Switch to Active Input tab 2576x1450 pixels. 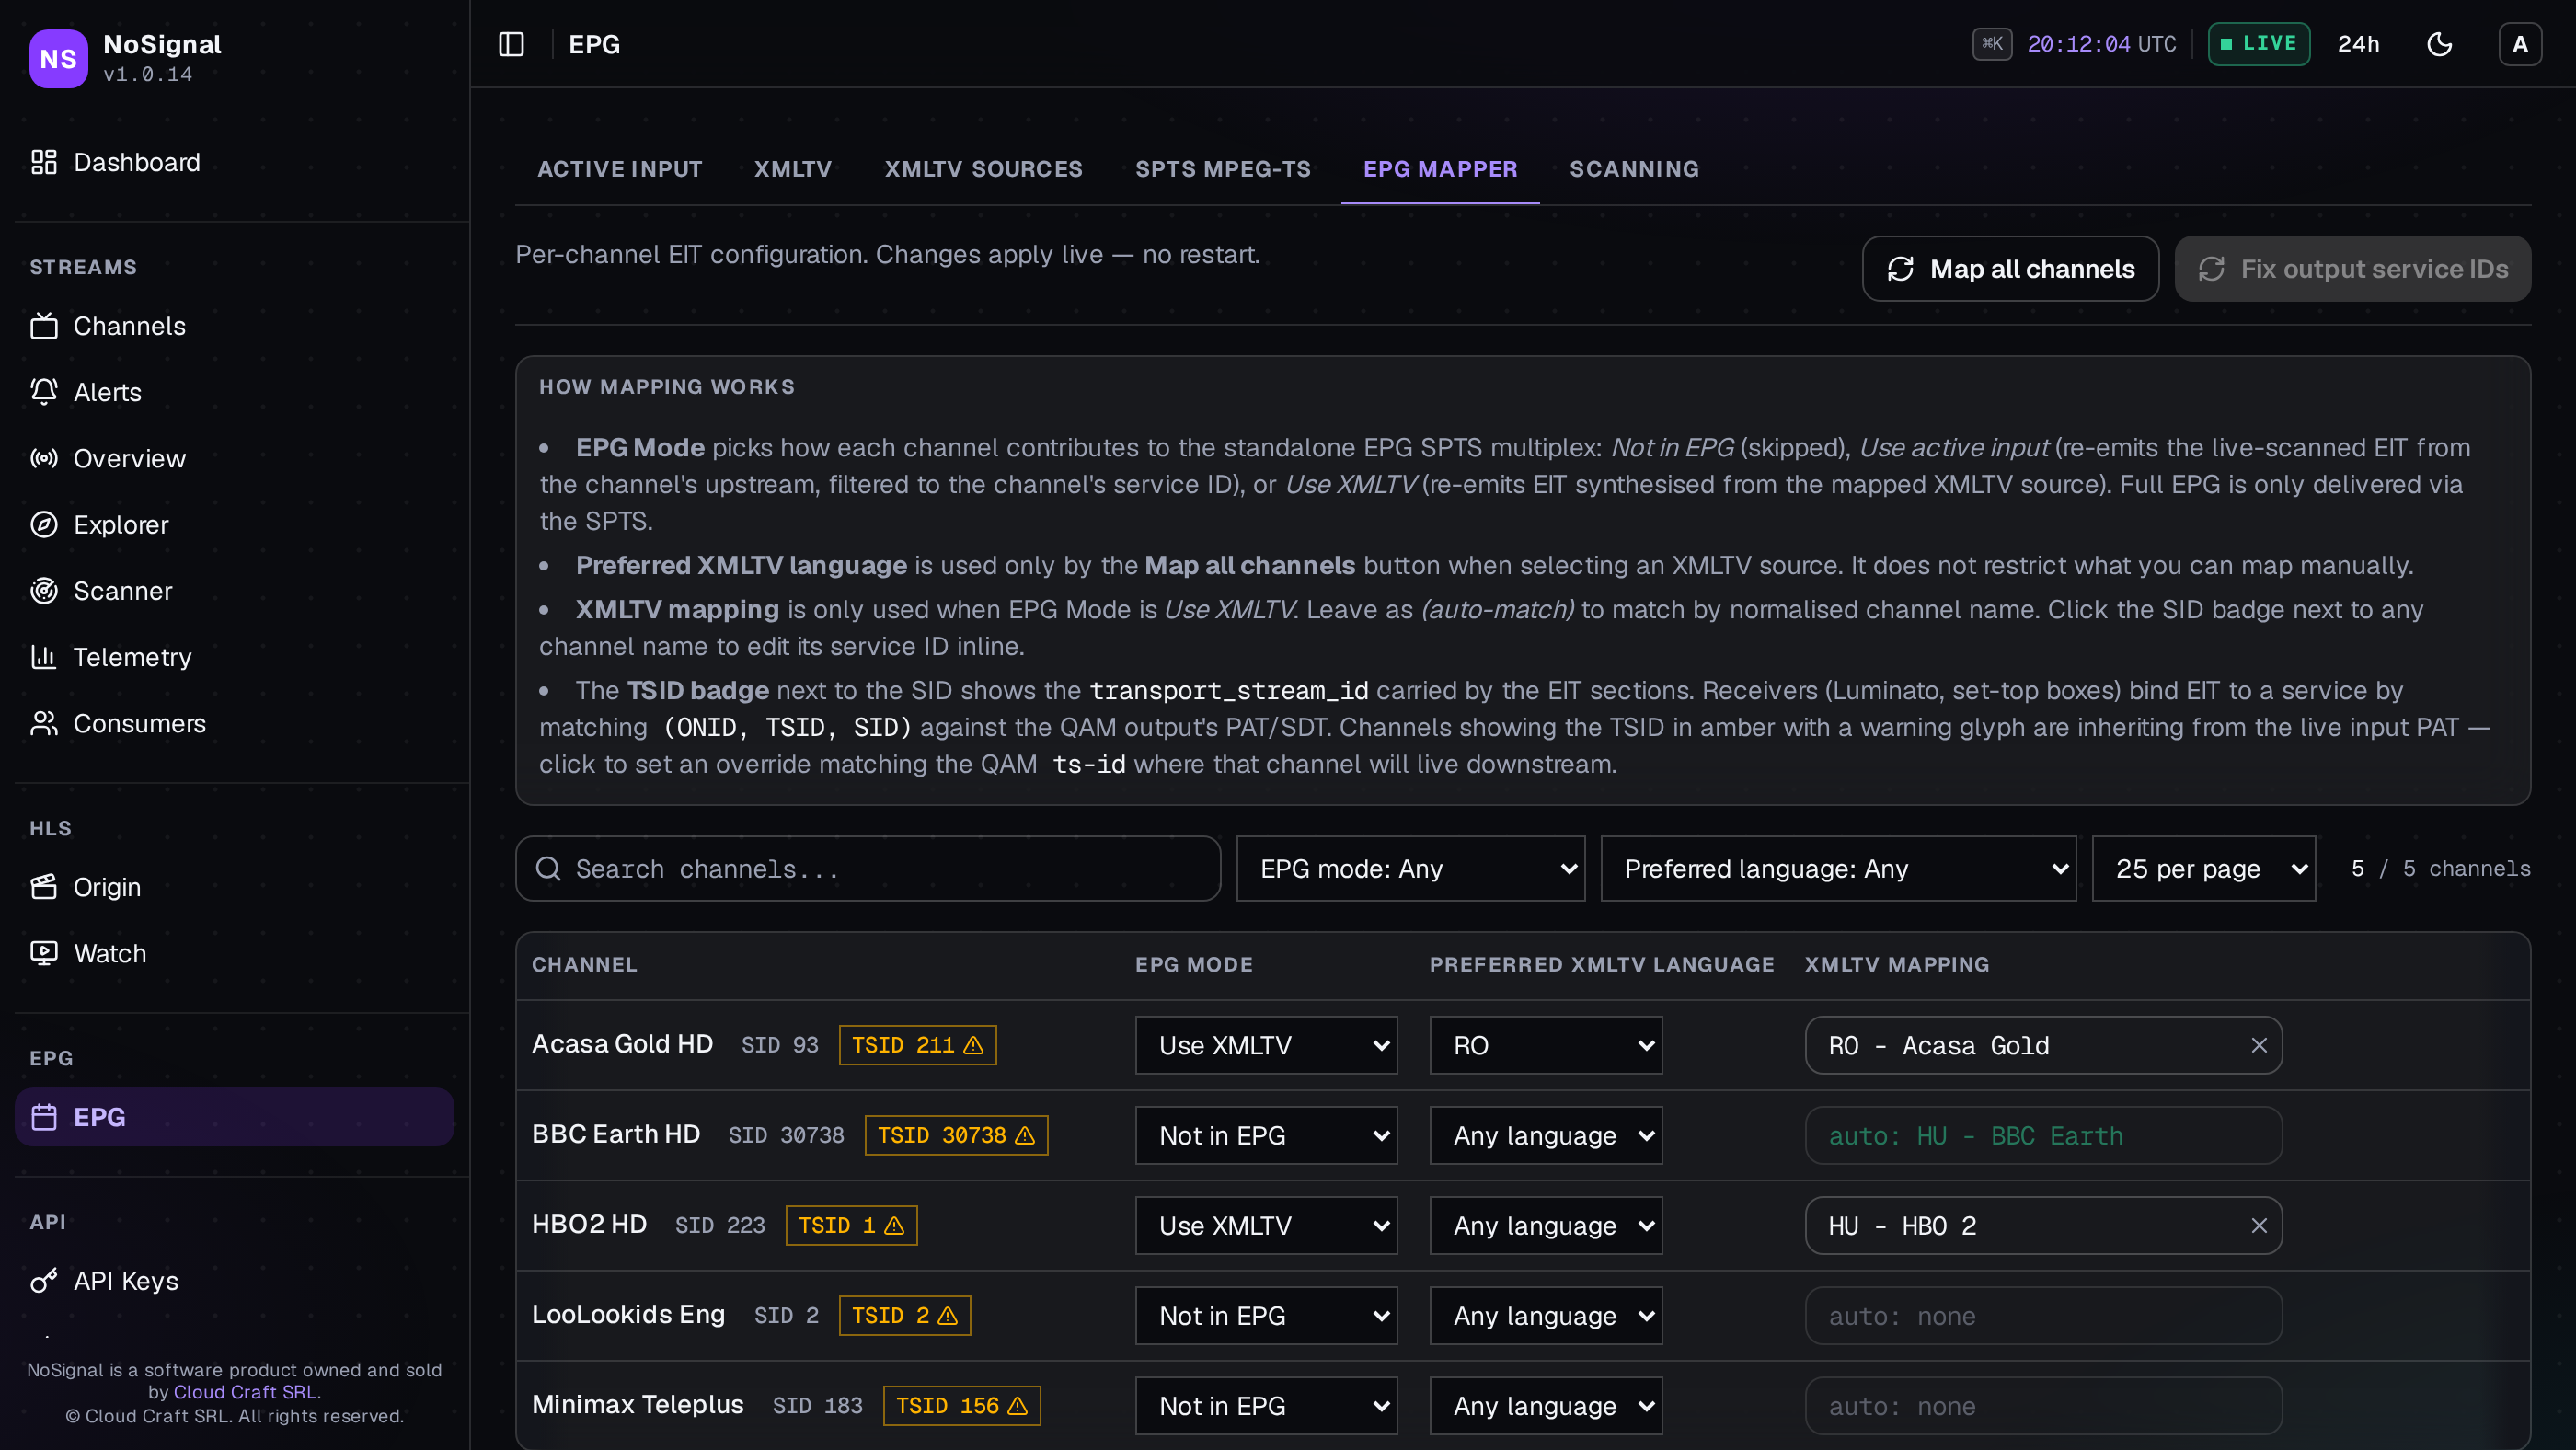click(x=620, y=169)
